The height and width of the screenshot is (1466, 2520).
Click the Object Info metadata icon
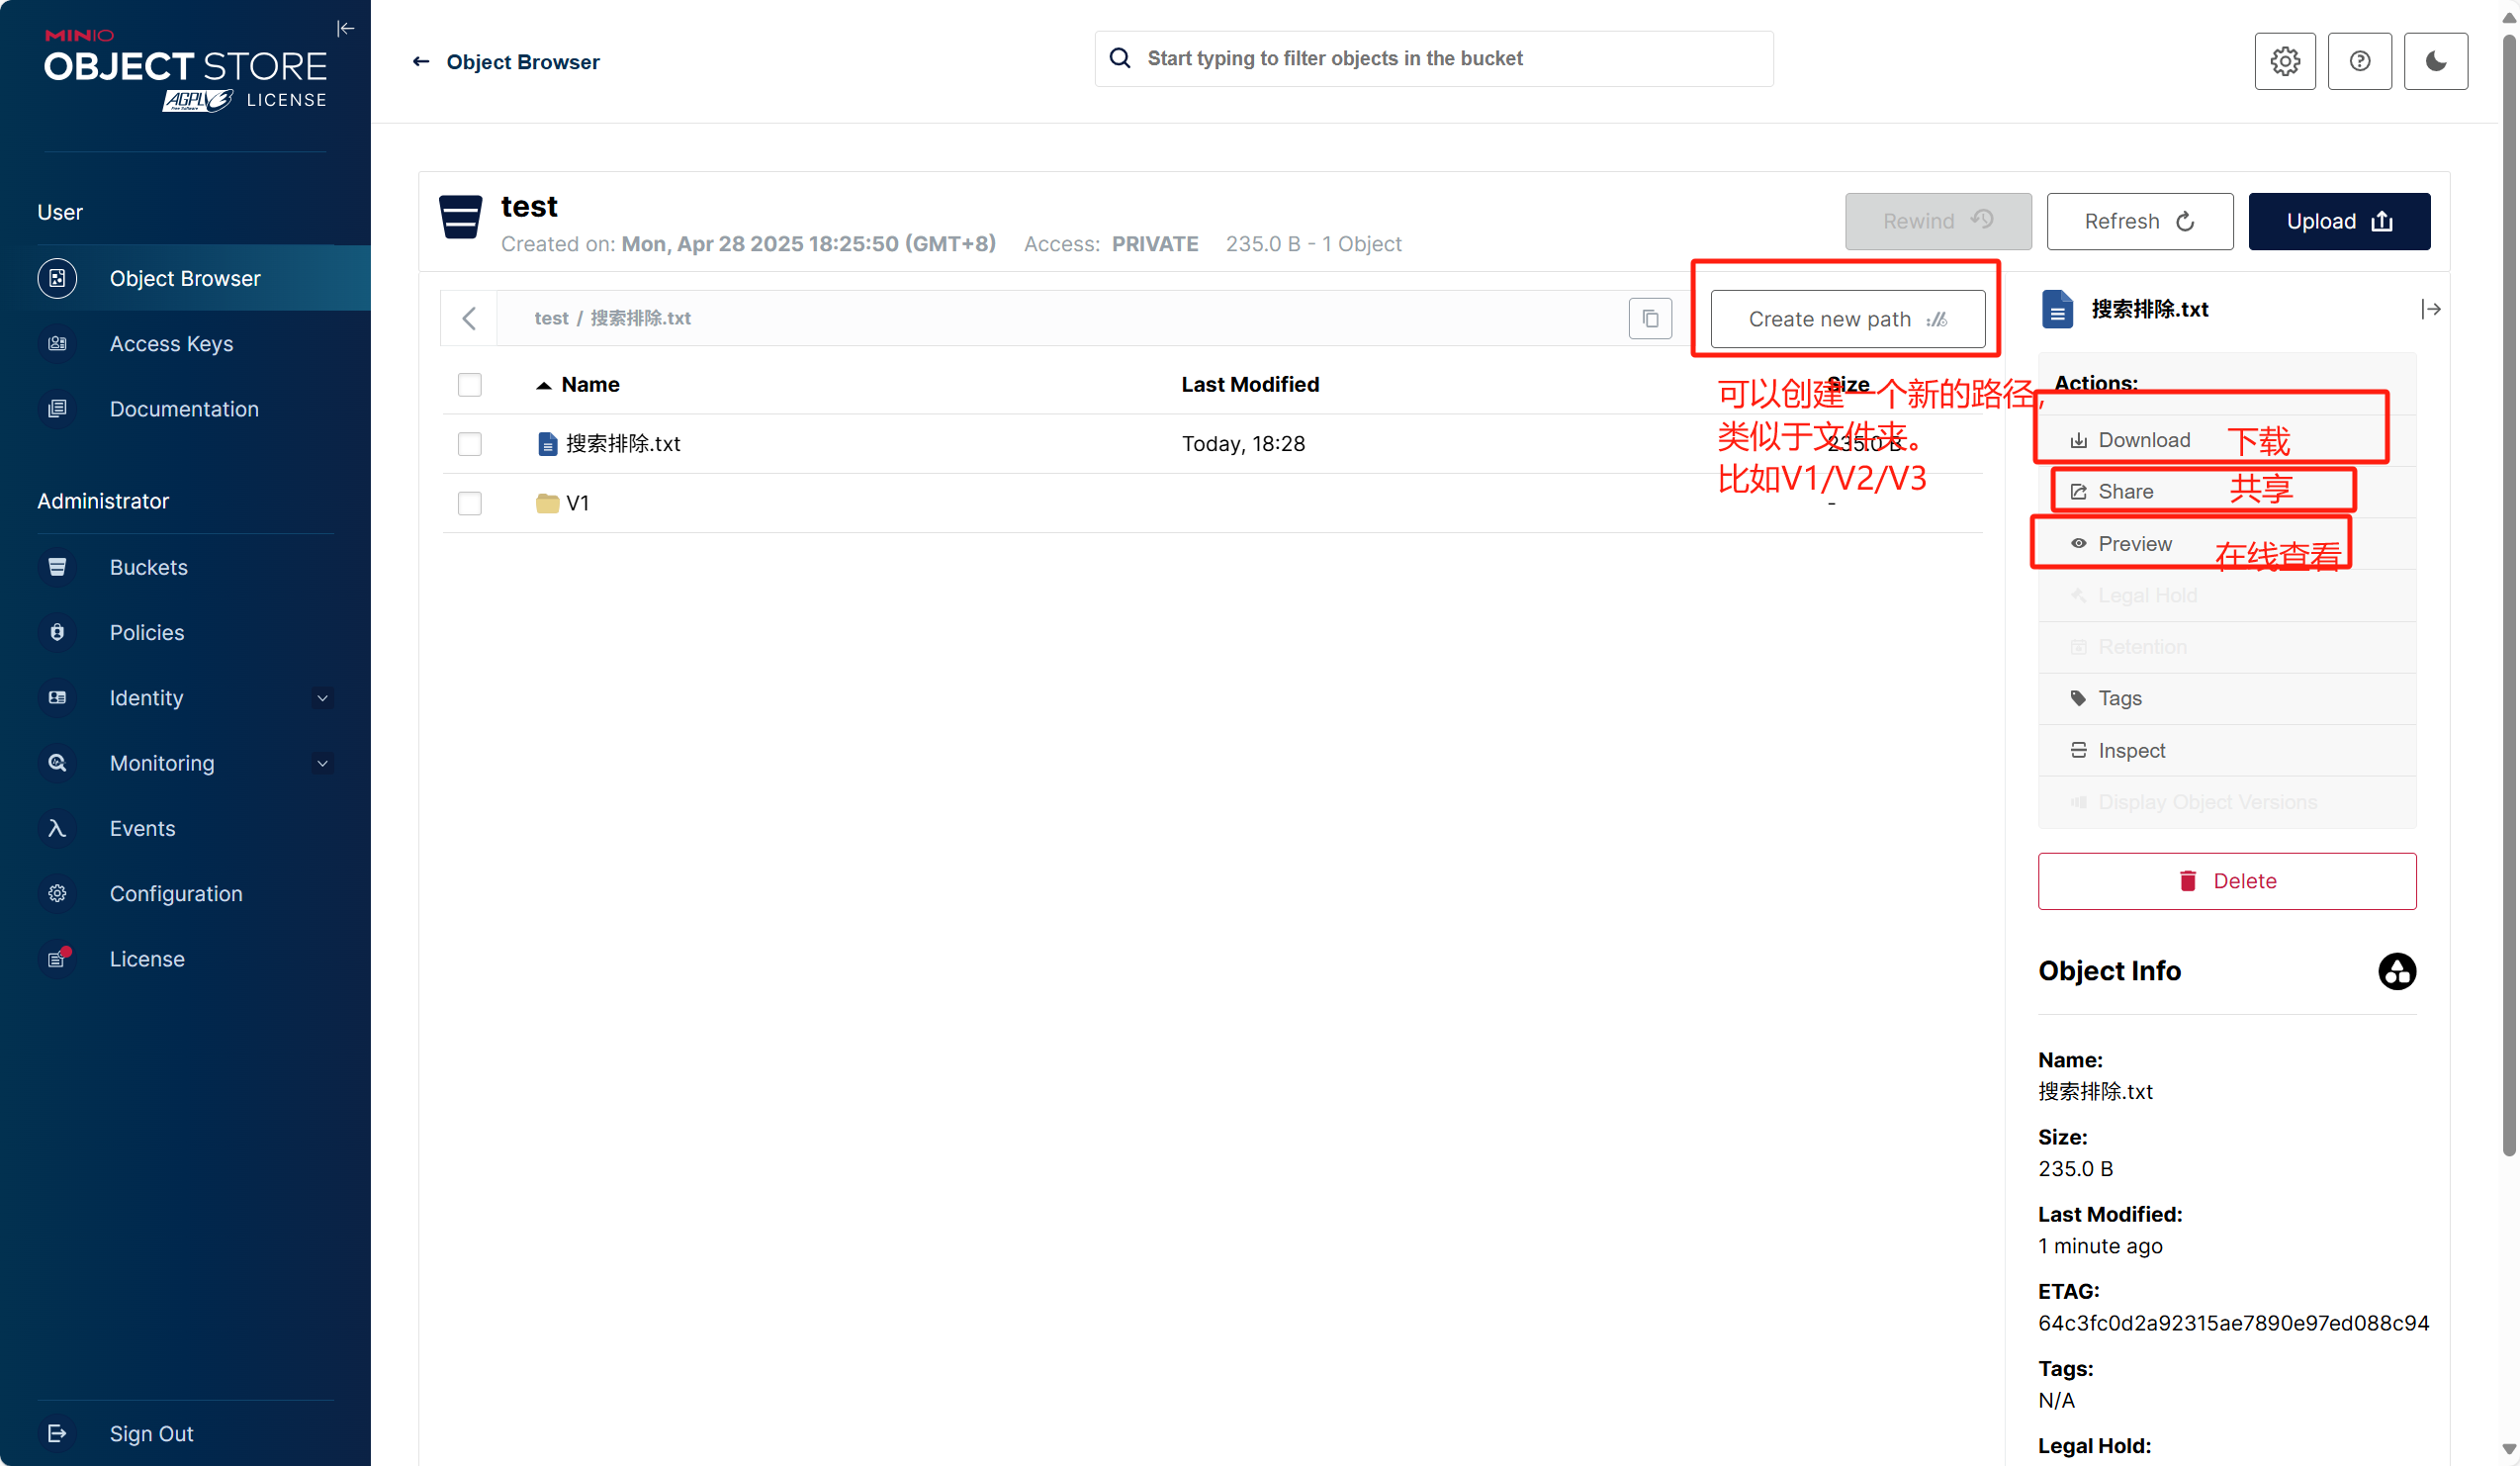tap(2396, 971)
